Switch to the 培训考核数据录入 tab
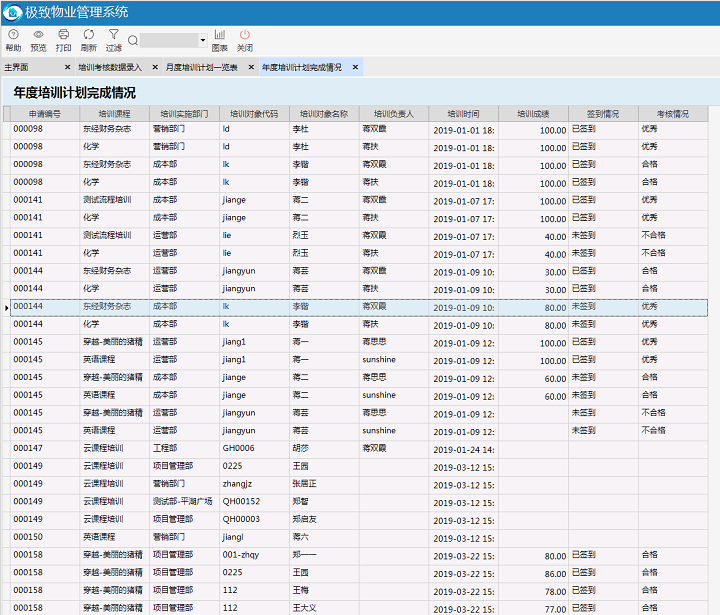 pyautogui.click(x=110, y=68)
